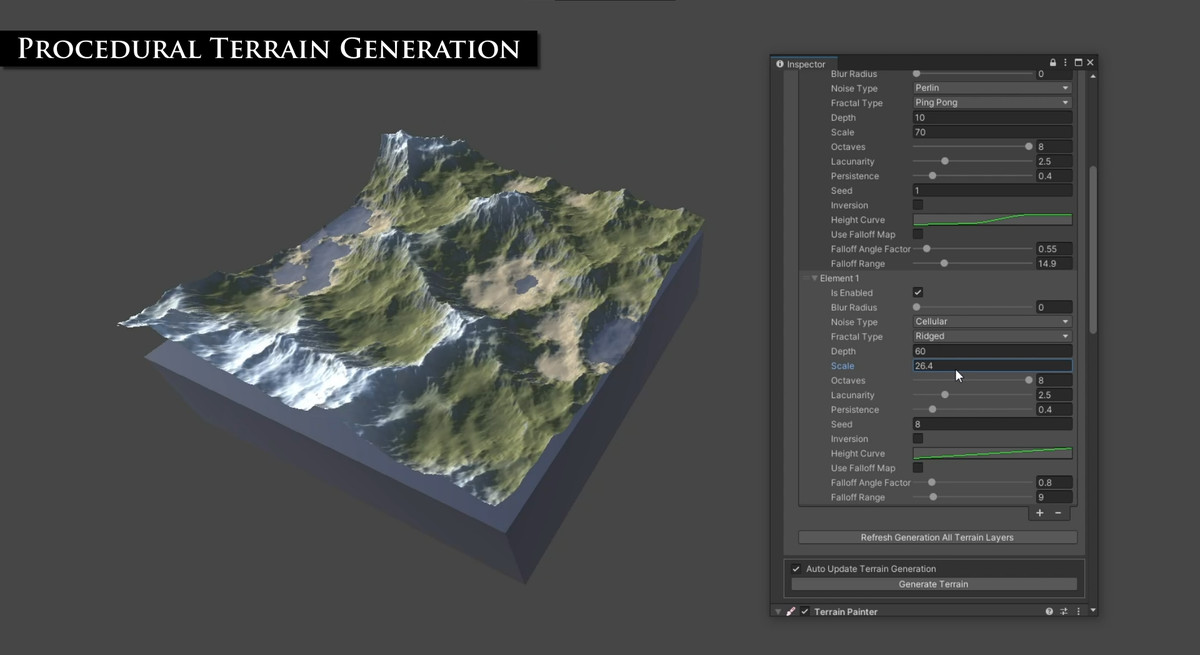
Task: Click the Element 1 Lacunarity slider
Action: [x=973, y=395]
